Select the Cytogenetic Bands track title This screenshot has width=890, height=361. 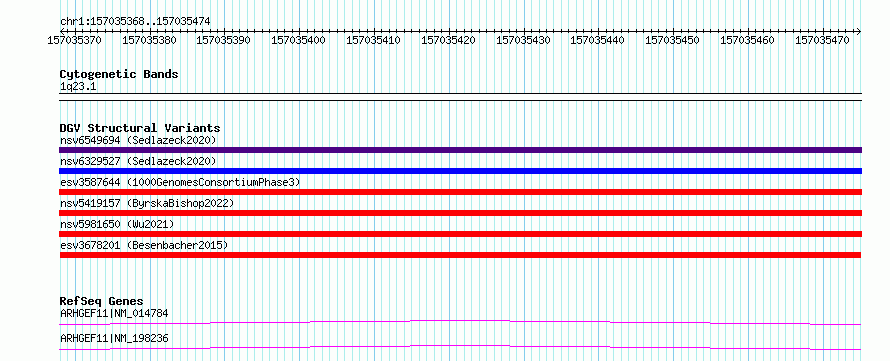pos(119,74)
